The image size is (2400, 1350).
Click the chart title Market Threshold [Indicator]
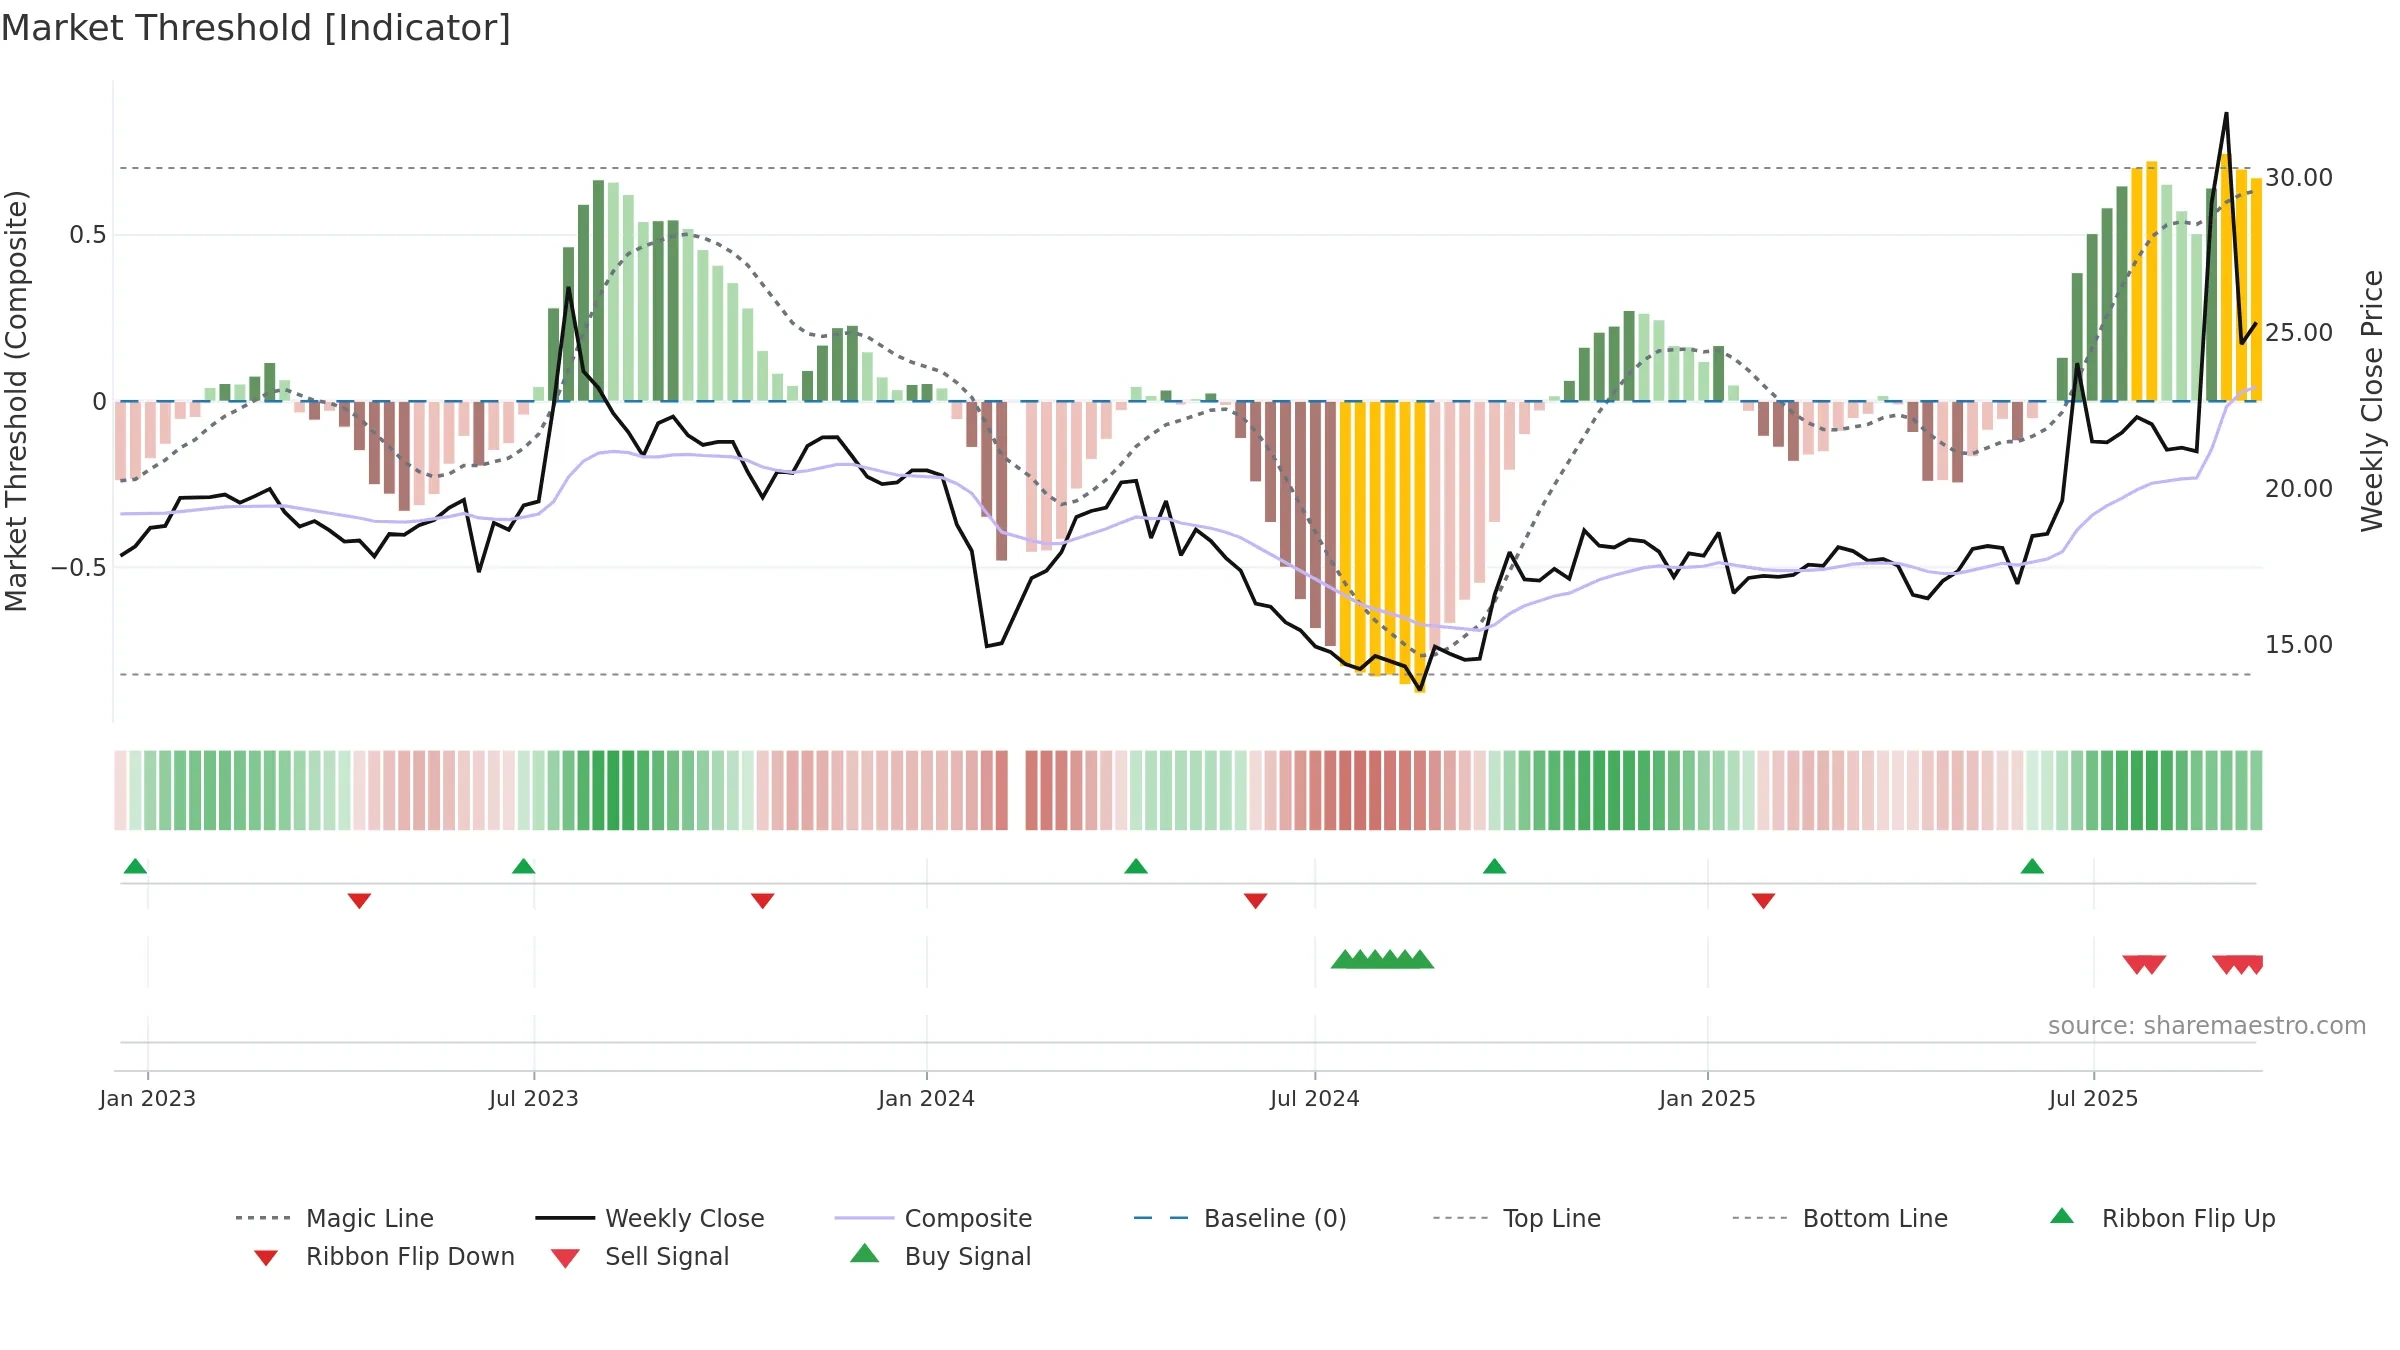[x=256, y=28]
